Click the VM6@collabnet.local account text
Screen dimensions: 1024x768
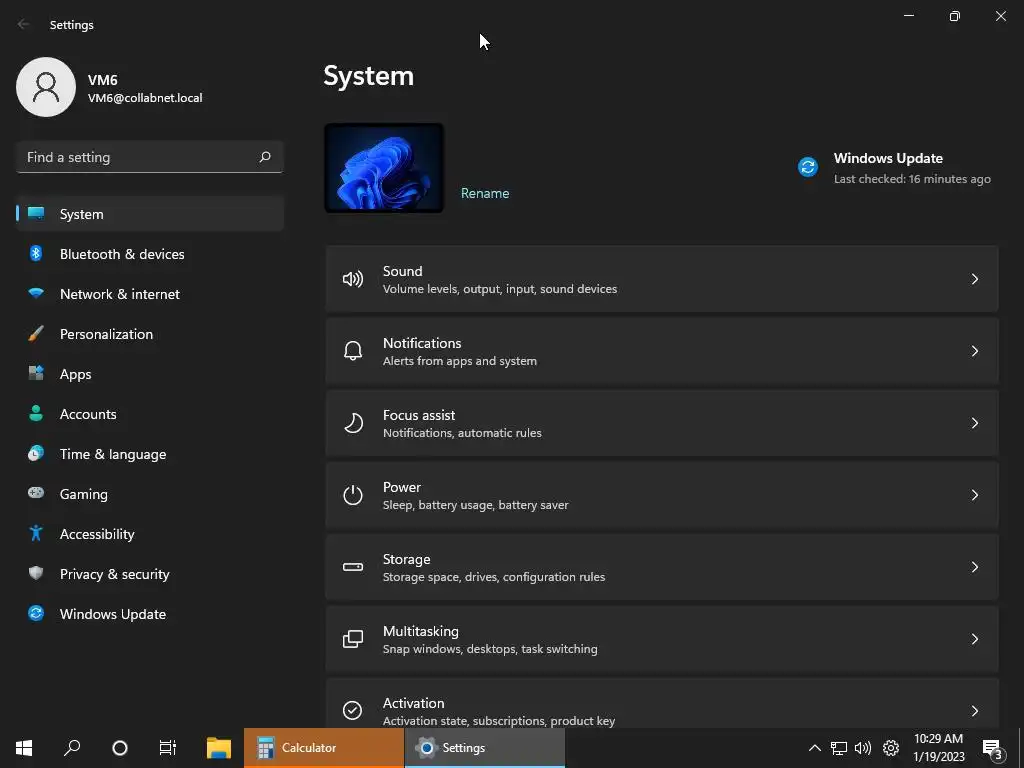(x=145, y=98)
